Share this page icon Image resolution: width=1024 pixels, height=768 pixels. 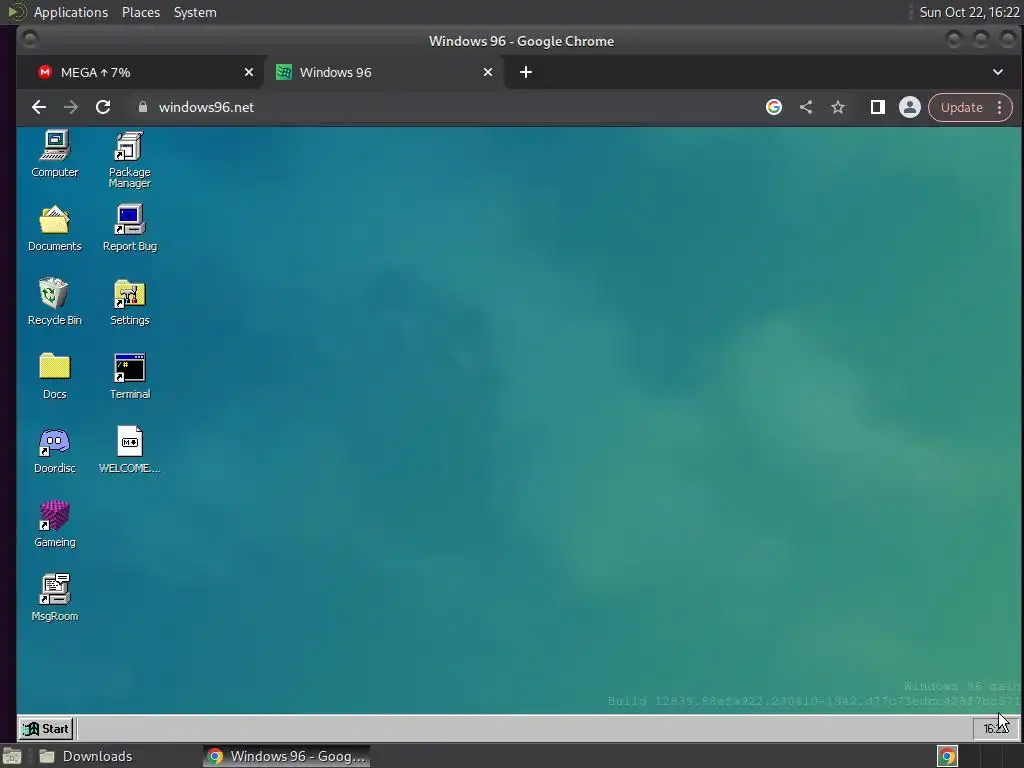click(x=806, y=107)
